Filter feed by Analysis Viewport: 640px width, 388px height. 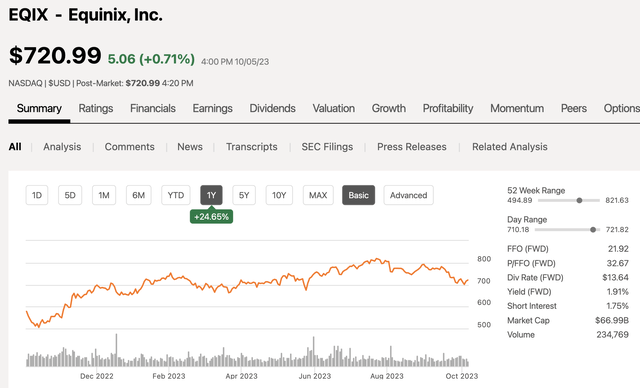(x=62, y=147)
